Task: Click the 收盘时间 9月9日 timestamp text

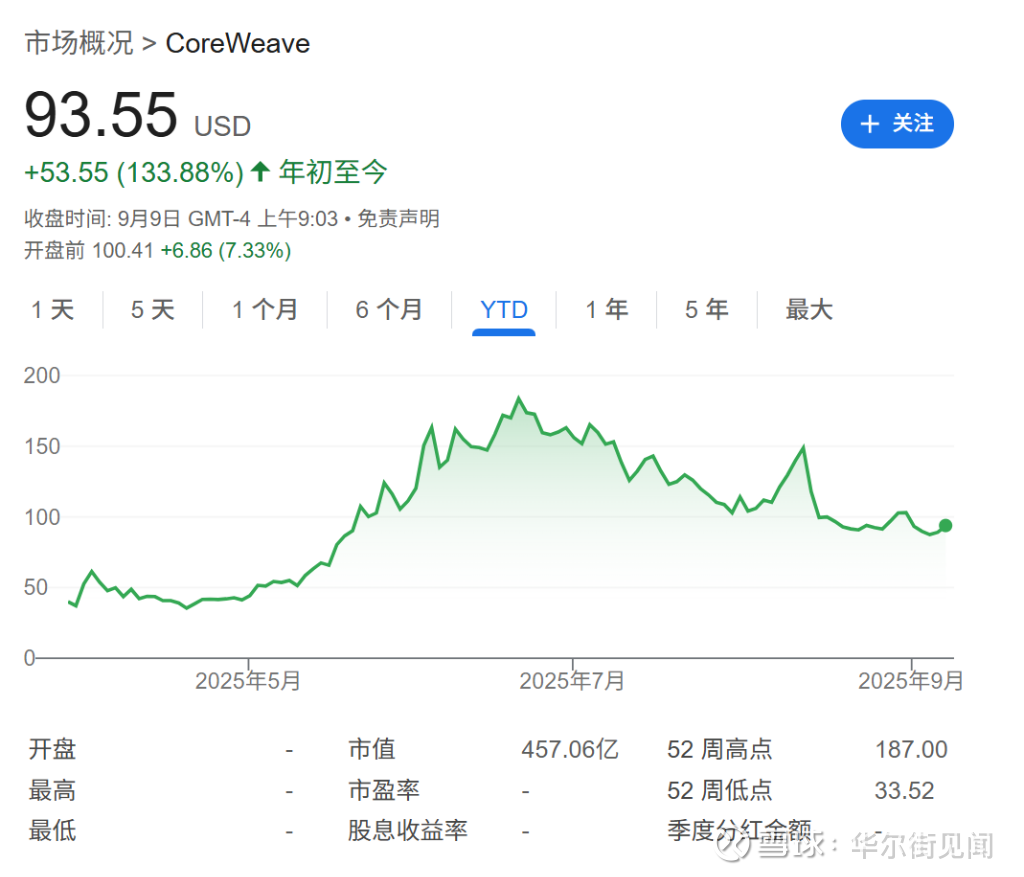Action: [181, 218]
